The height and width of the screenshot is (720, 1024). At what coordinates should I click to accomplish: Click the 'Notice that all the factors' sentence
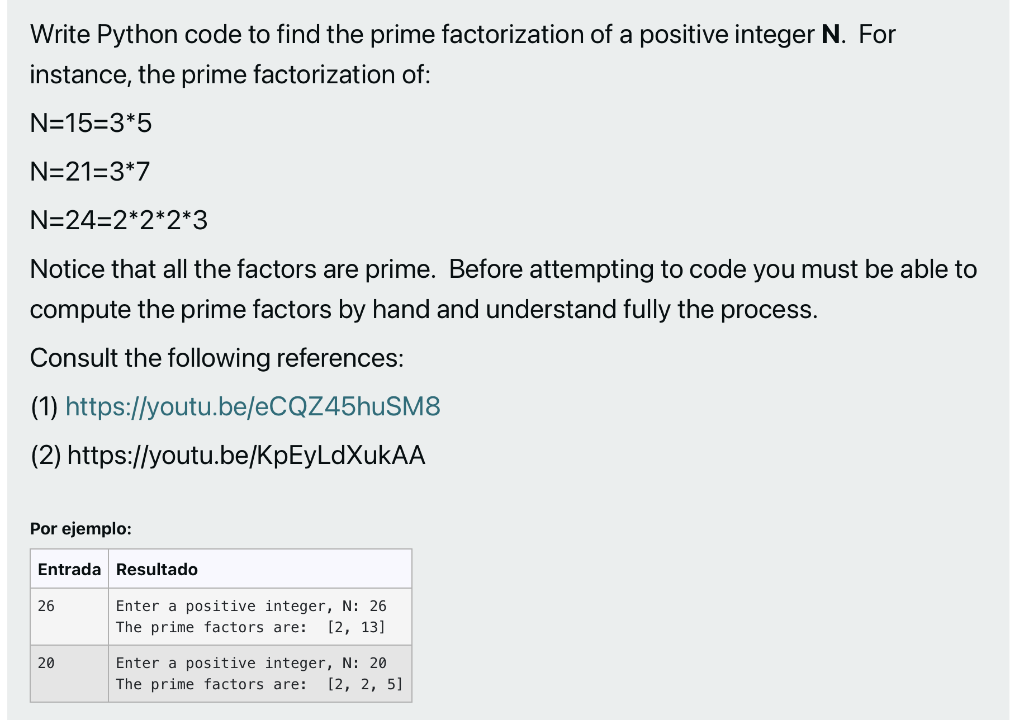coord(504,289)
